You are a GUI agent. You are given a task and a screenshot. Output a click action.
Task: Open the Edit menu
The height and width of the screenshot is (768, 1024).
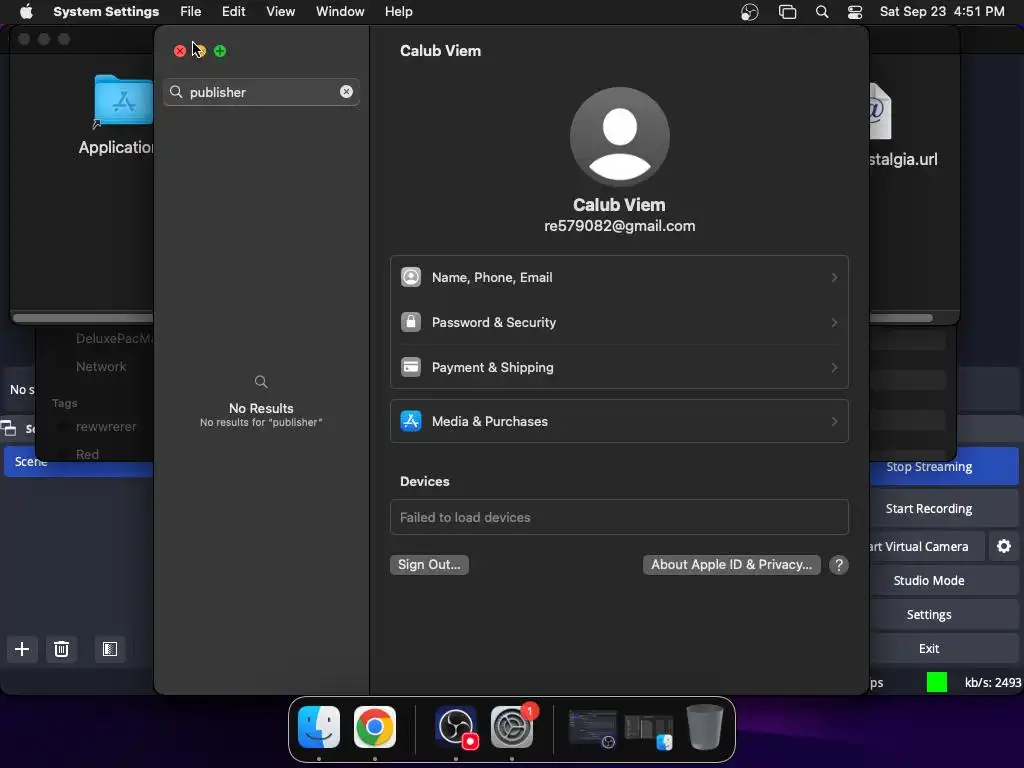233,12
